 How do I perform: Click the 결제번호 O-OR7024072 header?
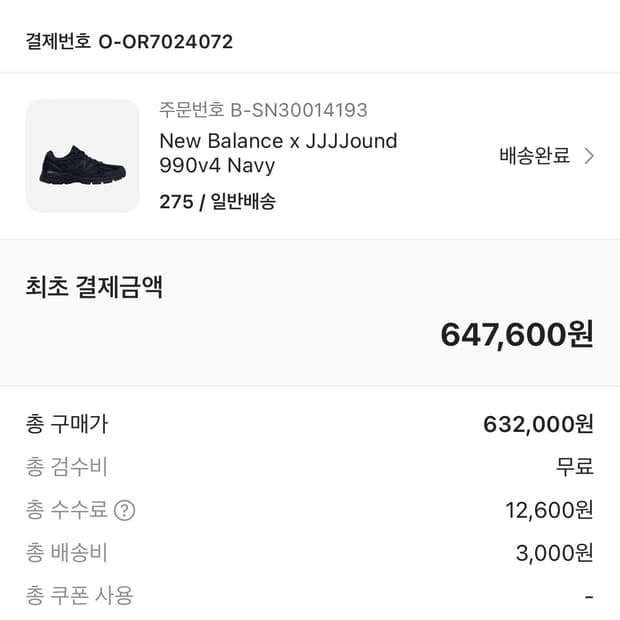pyautogui.click(x=129, y=41)
